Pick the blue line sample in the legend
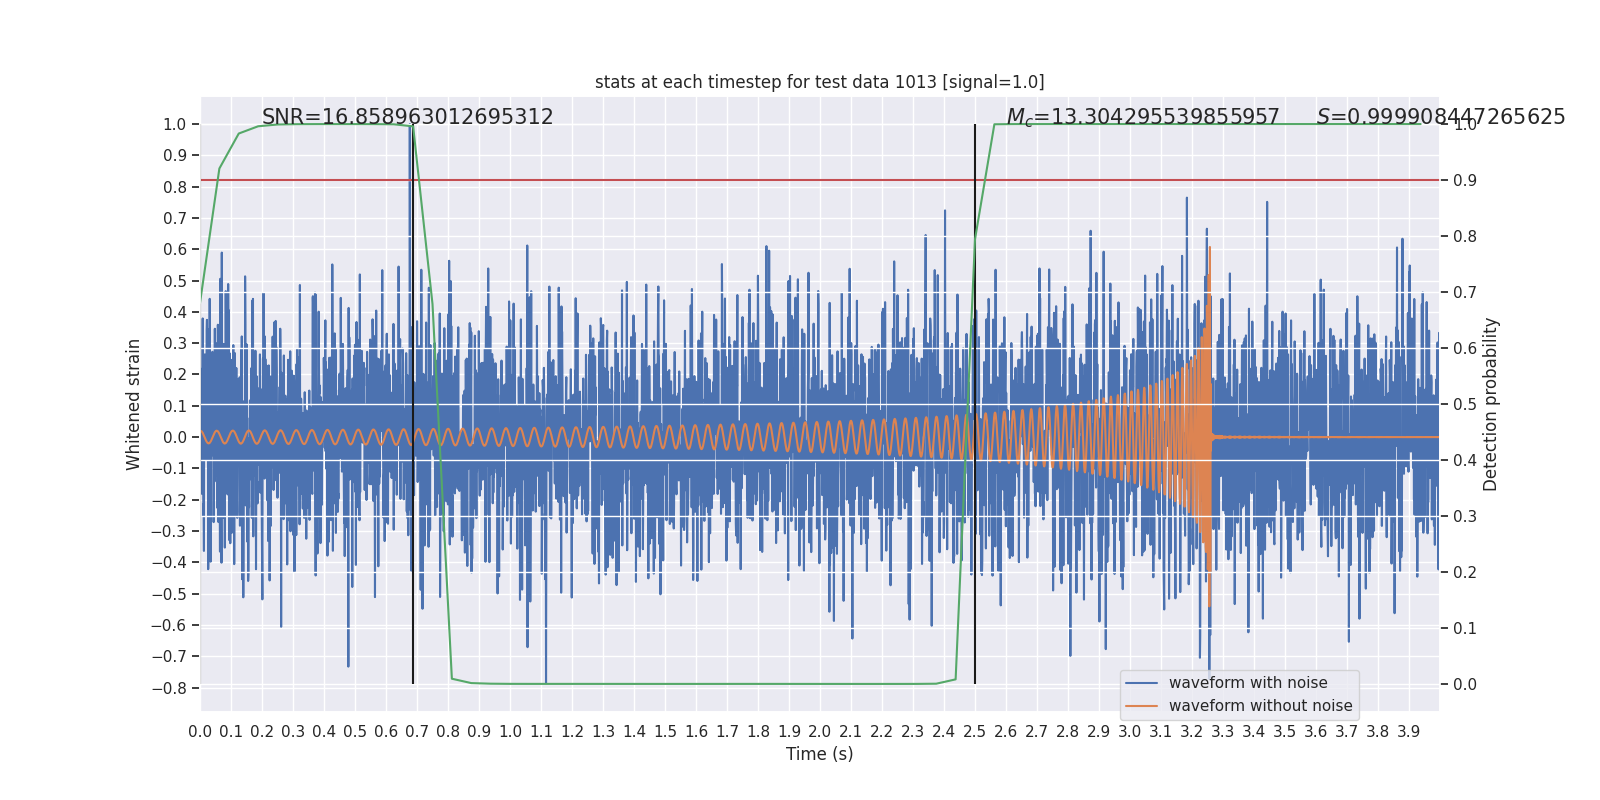This screenshot has width=1600, height=800. pos(1141,683)
